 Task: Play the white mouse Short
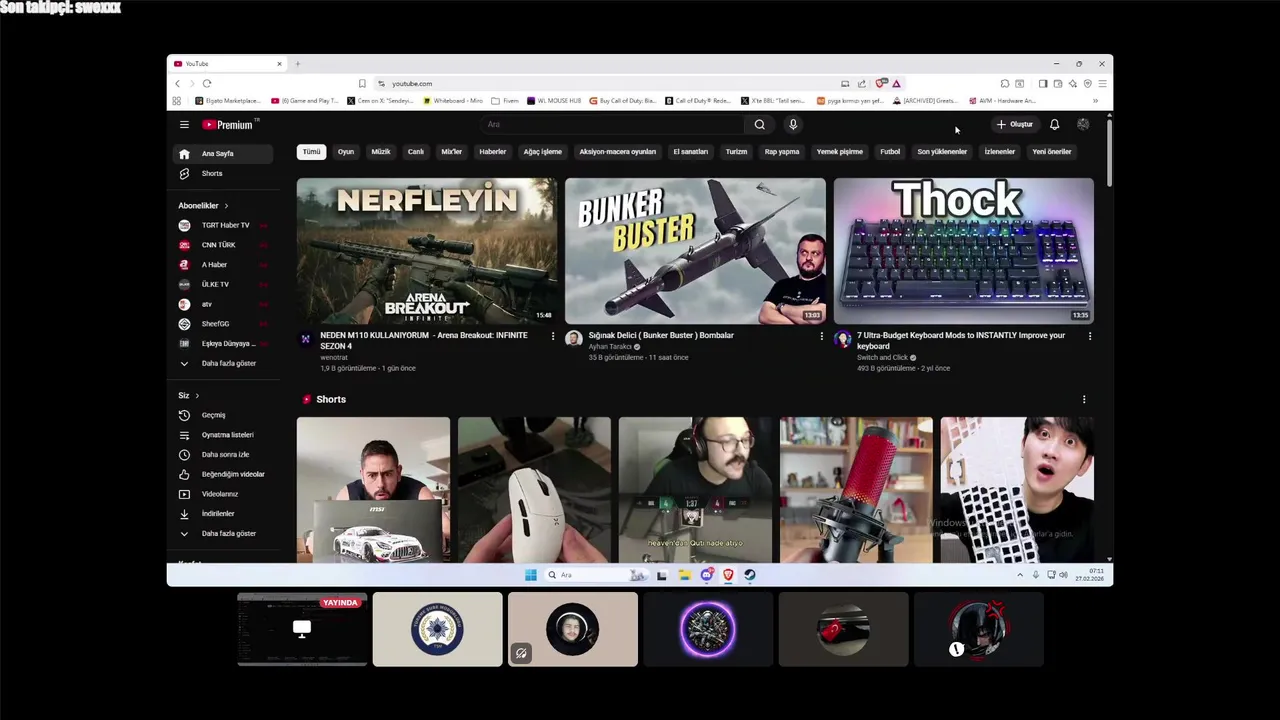(x=534, y=490)
